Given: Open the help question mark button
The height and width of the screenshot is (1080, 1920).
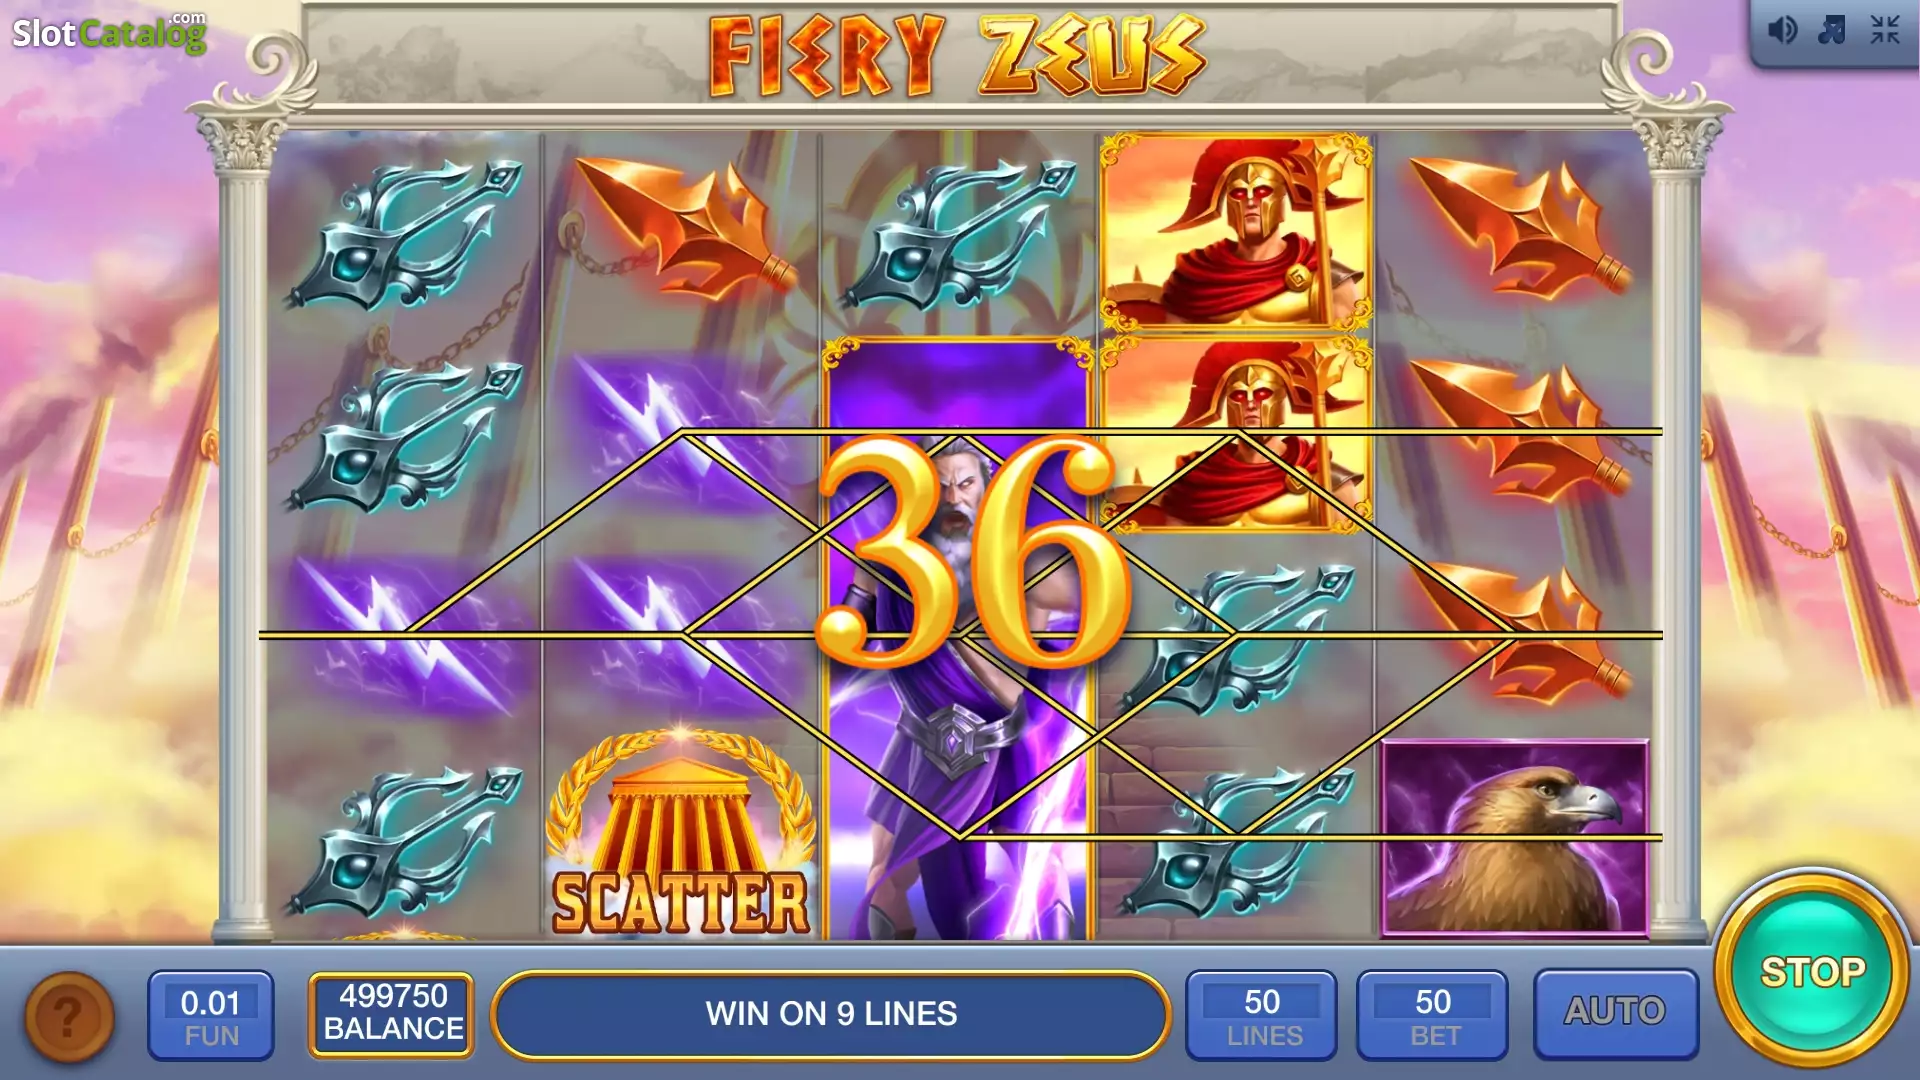Looking at the screenshot, I should point(68,1016).
